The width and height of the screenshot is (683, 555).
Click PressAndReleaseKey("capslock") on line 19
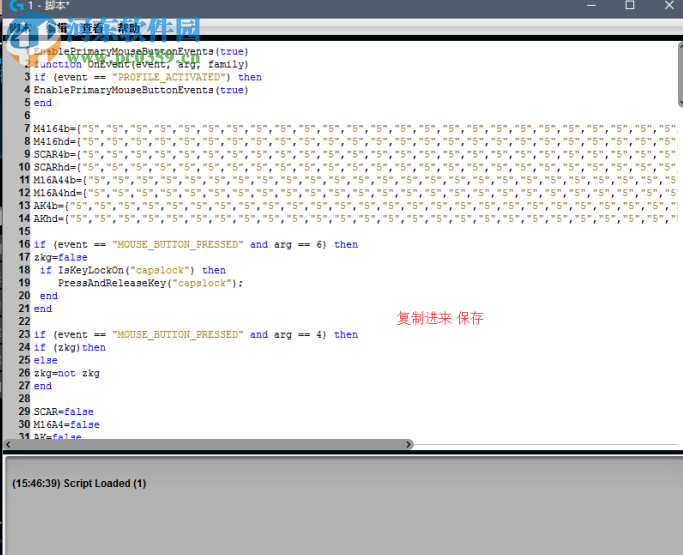click(x=150, y=283)
